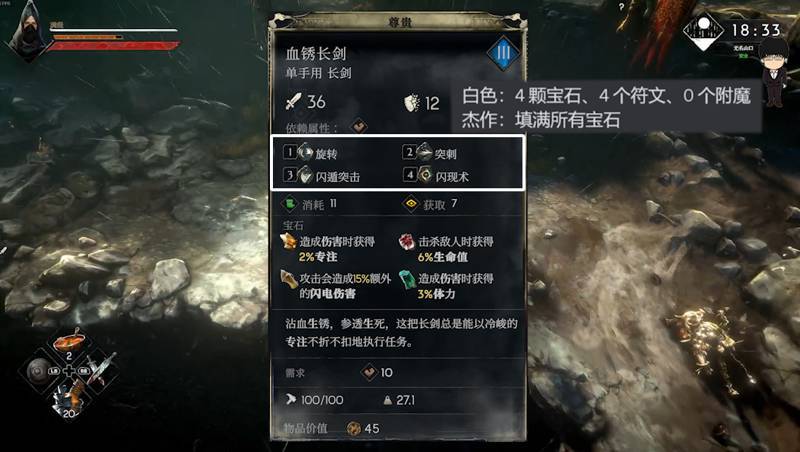The width and height of the screenshot is (800, 452).
Task: Click the green 消耗 cost icon
Action: pos(289,204)
